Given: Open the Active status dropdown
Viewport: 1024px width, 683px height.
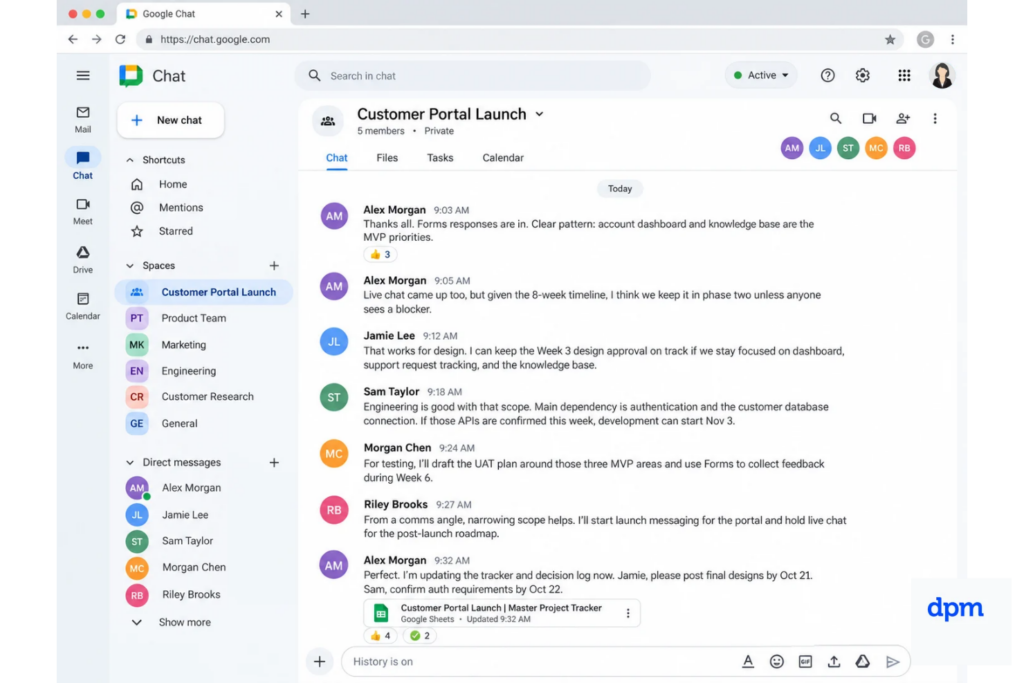Looking at the screenshot, I should coord(761,76).
